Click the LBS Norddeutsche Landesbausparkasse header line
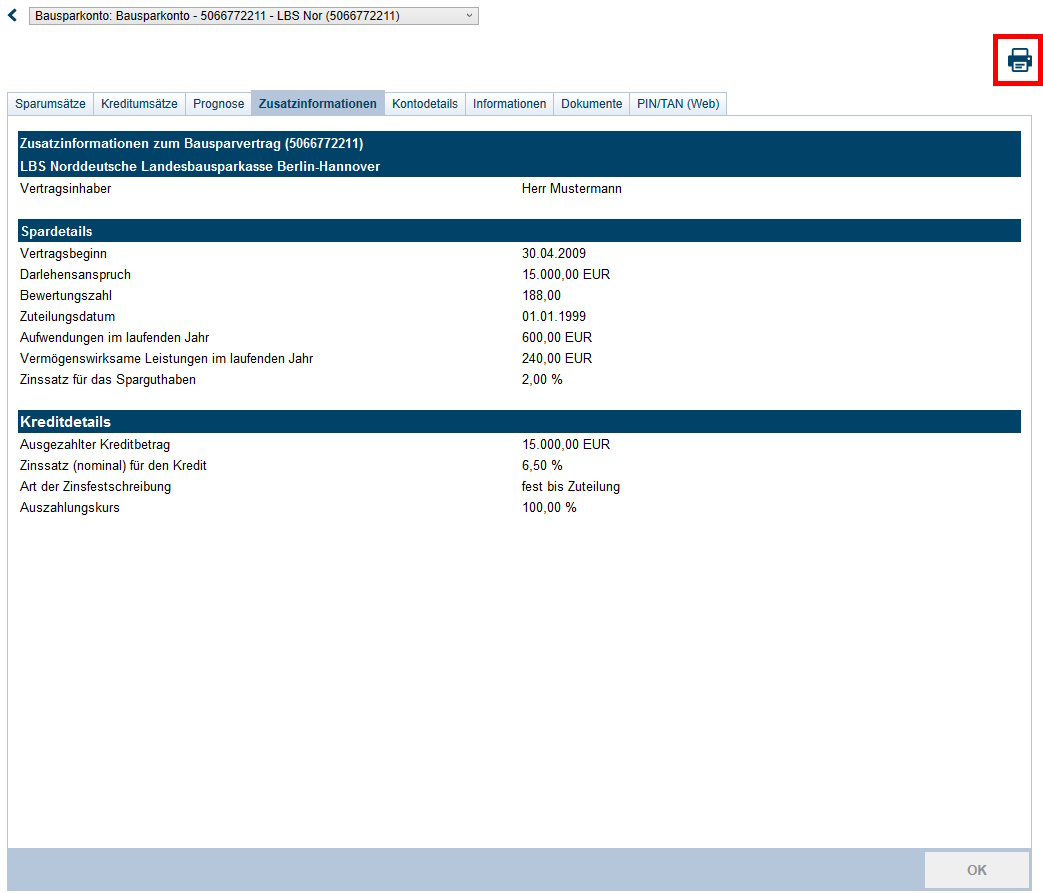 pos(200,166)
